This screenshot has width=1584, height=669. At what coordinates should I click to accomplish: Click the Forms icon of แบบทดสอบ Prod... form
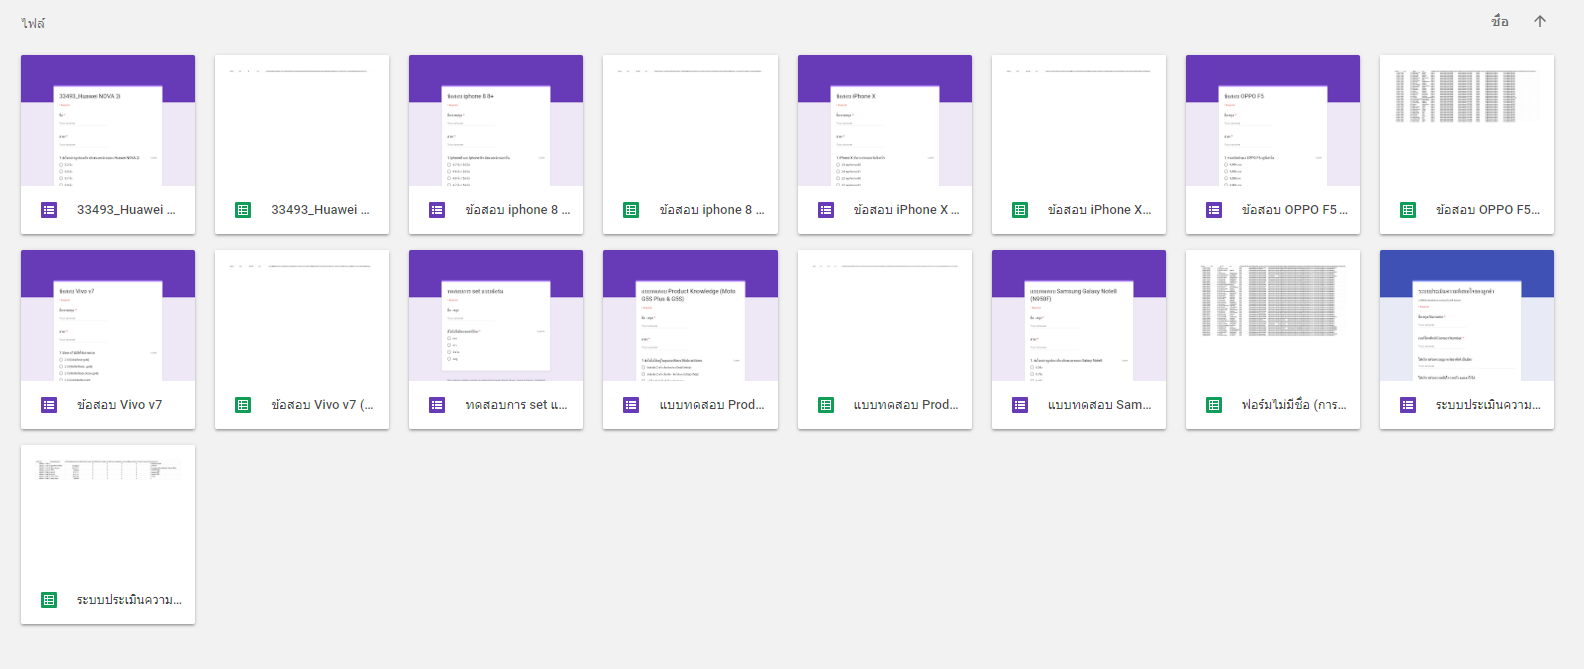[x=631, y=405]
